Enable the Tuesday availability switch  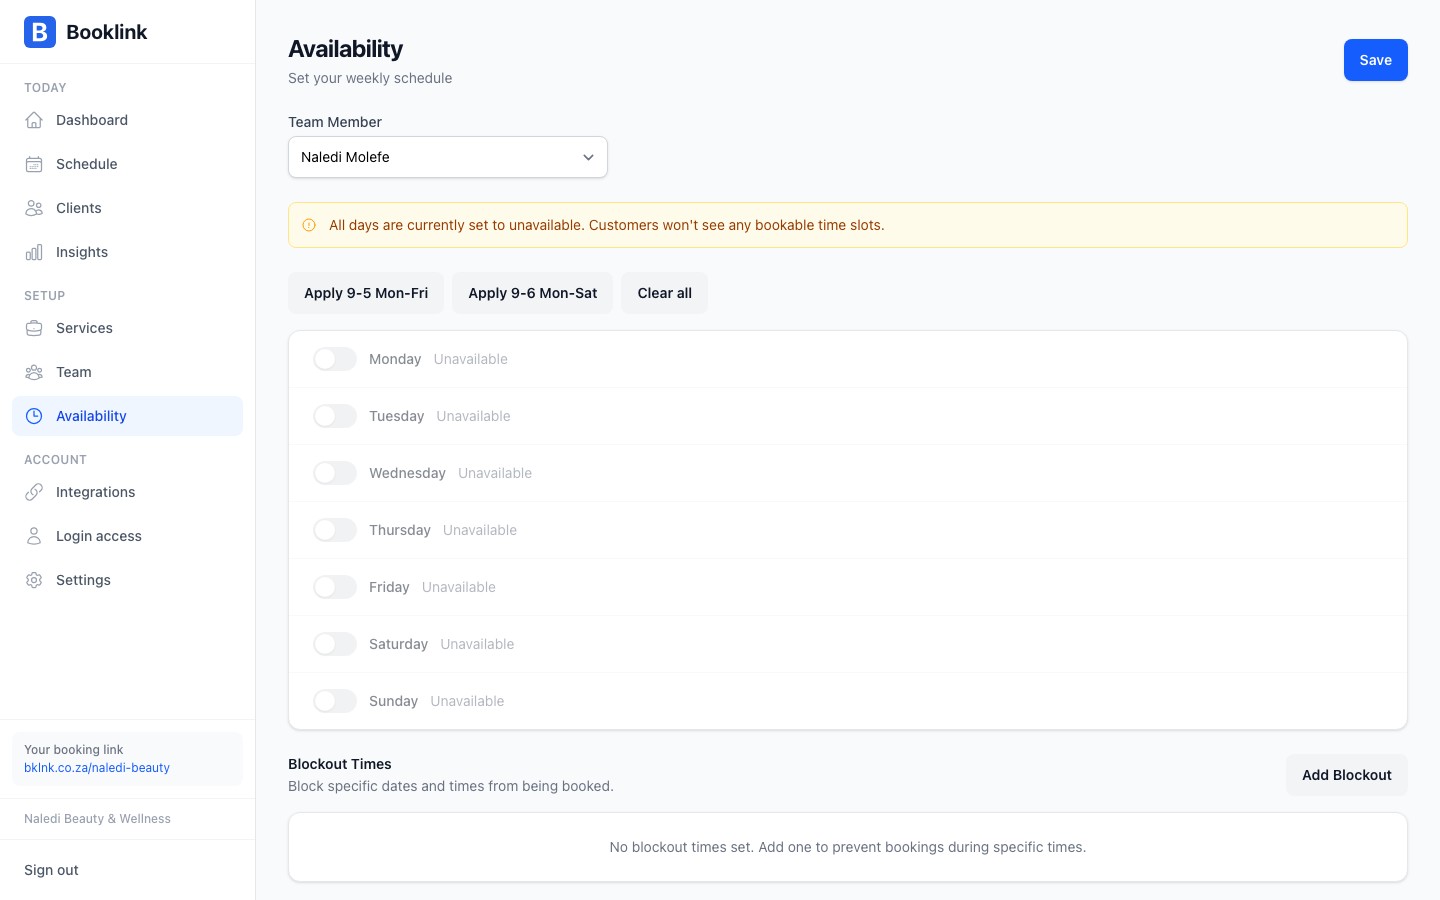coord(335,416)
